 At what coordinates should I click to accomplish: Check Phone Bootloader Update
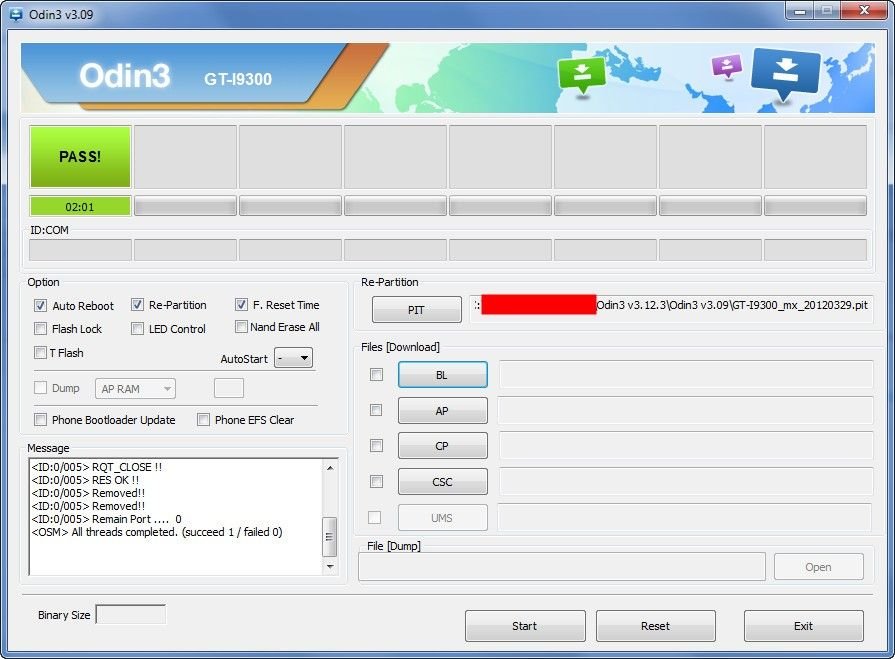tap(41, 420)
